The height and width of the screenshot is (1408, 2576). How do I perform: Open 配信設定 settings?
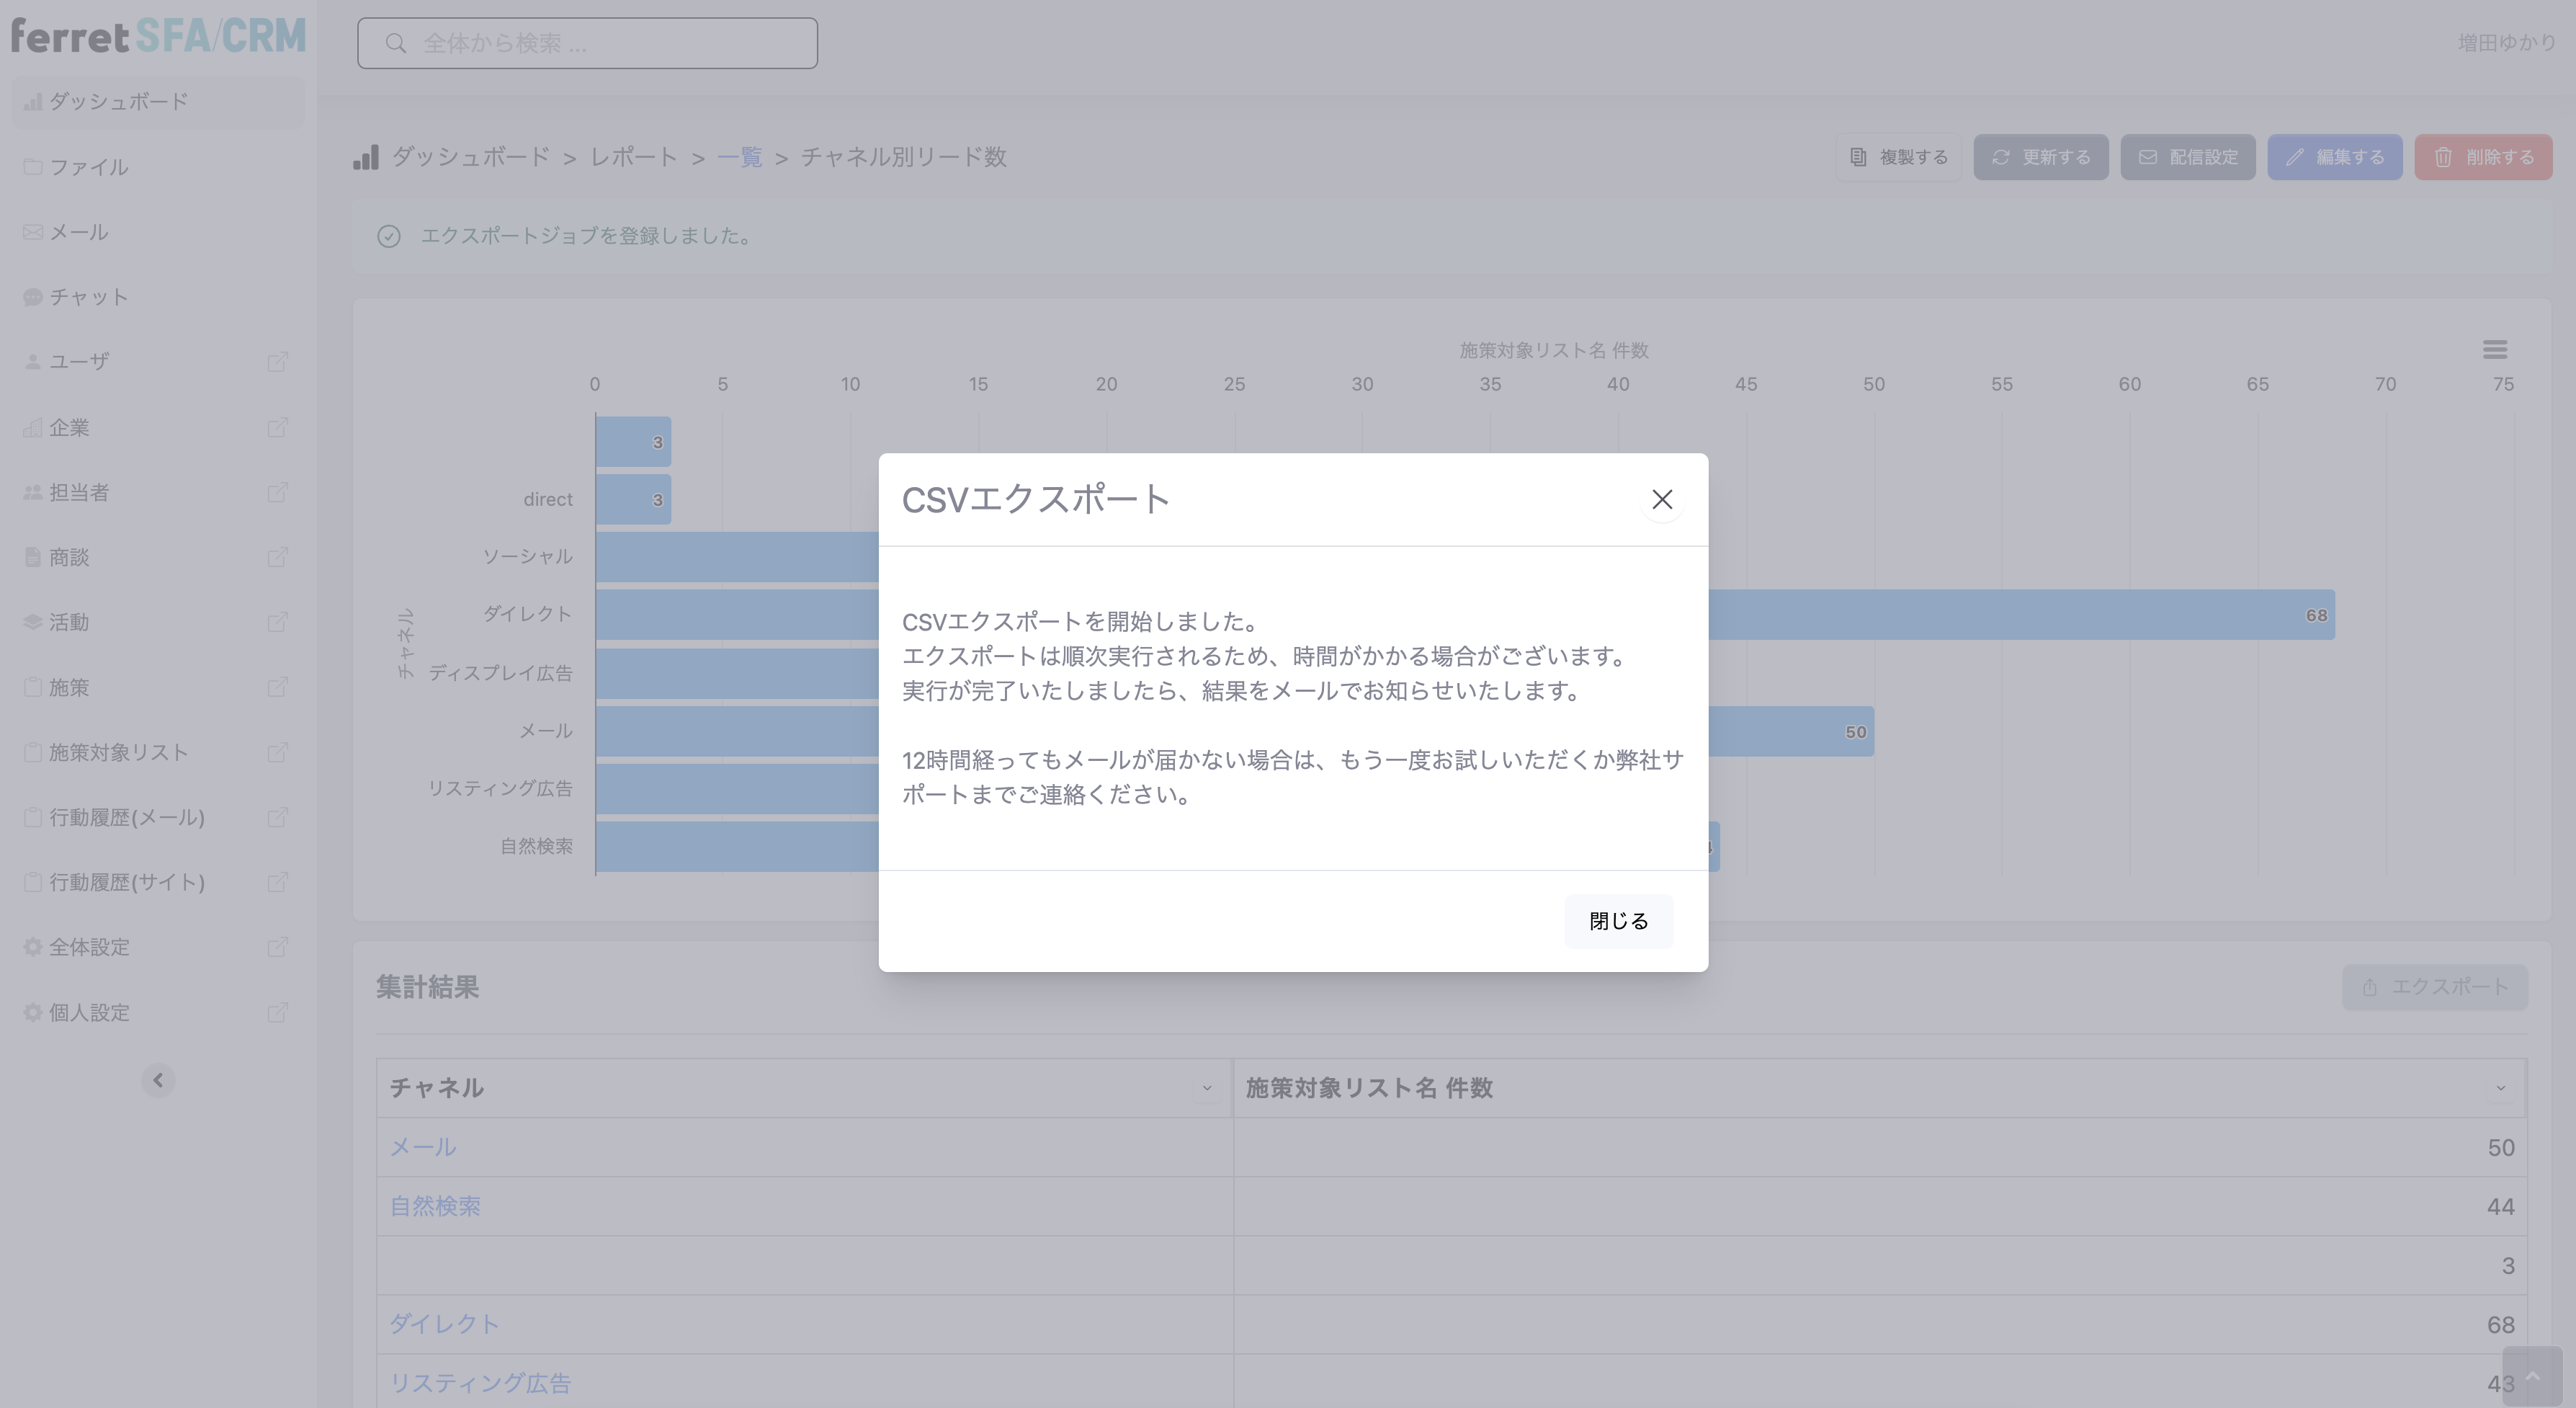(2188, 157)
